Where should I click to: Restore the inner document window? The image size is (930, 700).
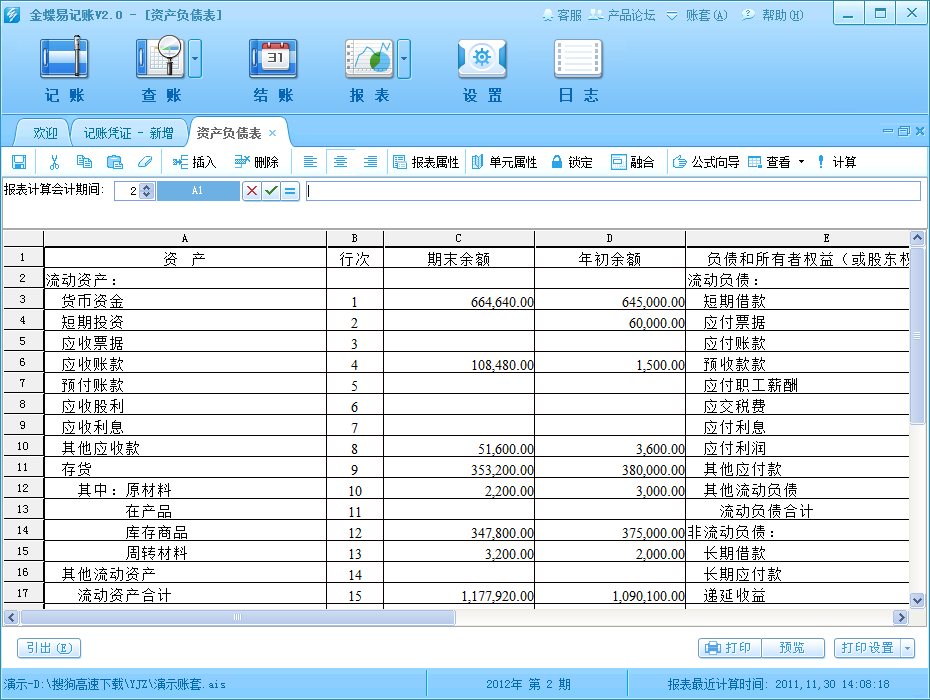pos(903,131)
